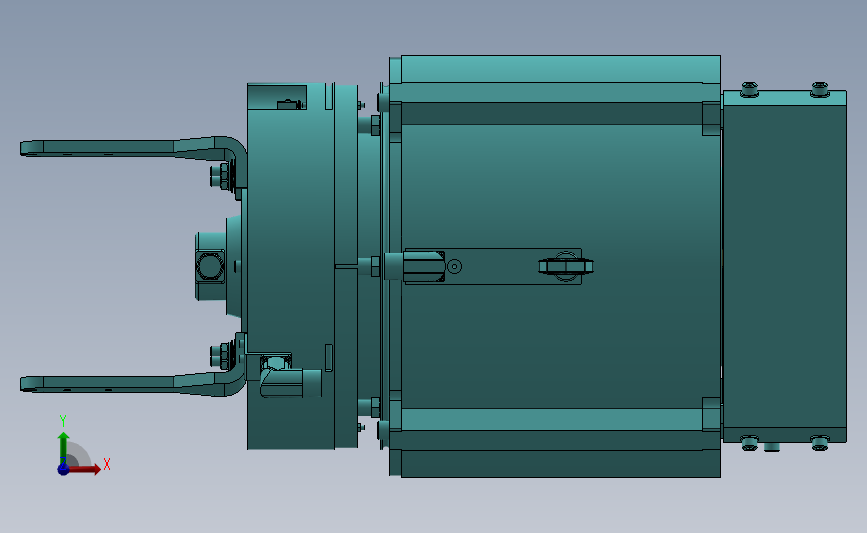Click the red X axis arrow of triad
The width and height of the screenshot is (867, 533).
point(85,469)
